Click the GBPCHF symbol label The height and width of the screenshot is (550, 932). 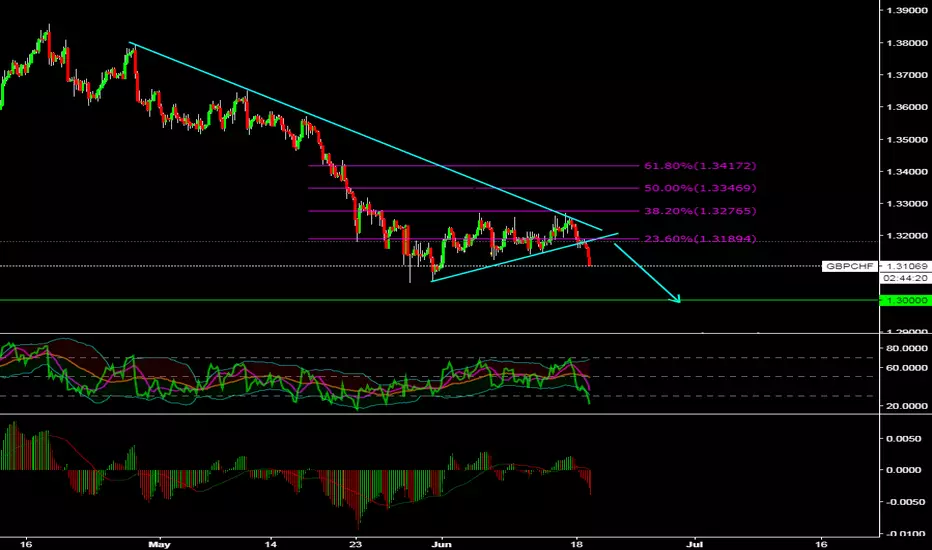[849, 266]
